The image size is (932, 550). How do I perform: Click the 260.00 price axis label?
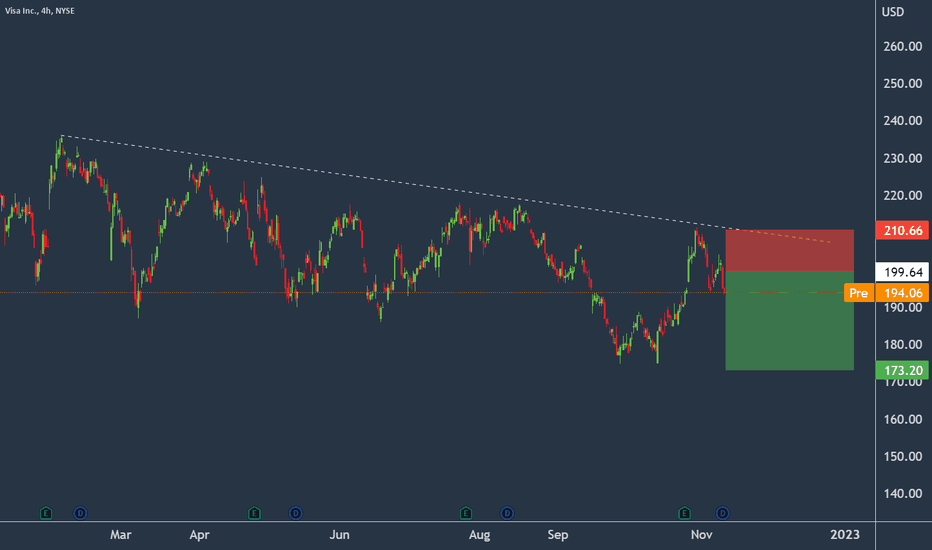tap(902, 46)
